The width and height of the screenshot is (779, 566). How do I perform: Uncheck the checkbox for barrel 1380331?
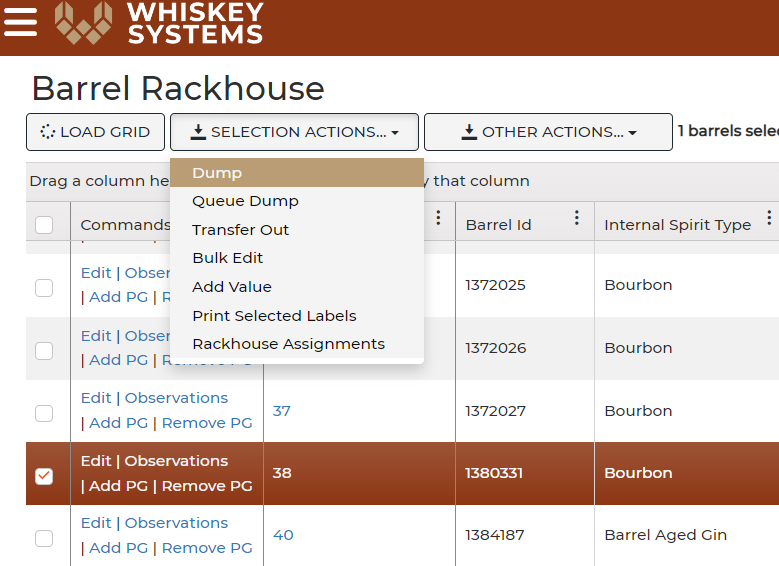point(44,476)
